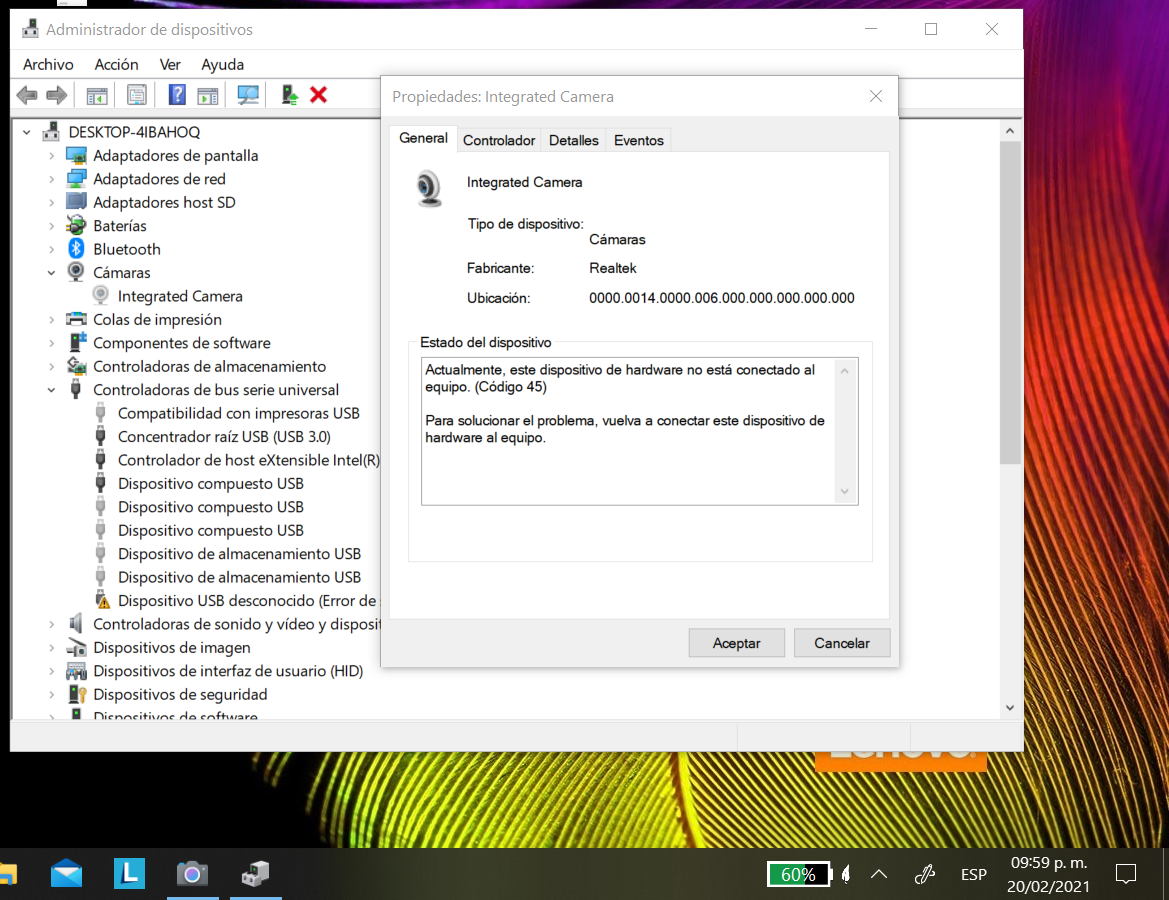
Task: Close the Integrated Camera properties dialog
Action: tap(876, 96)
